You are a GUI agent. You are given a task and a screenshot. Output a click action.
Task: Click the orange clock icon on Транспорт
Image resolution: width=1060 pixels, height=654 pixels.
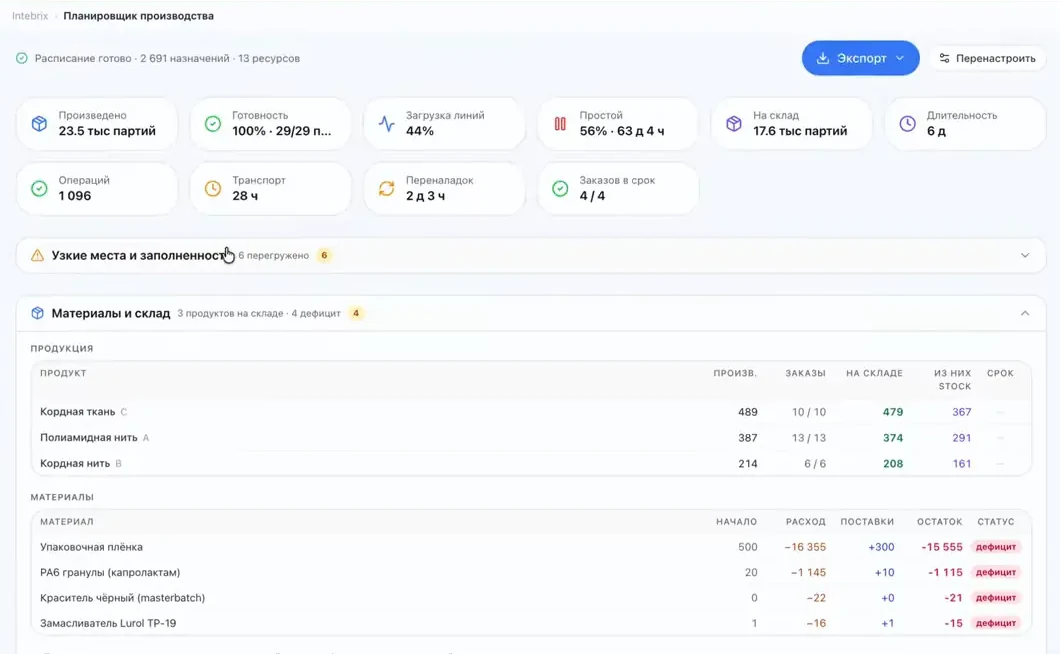(x=213, y=188)
